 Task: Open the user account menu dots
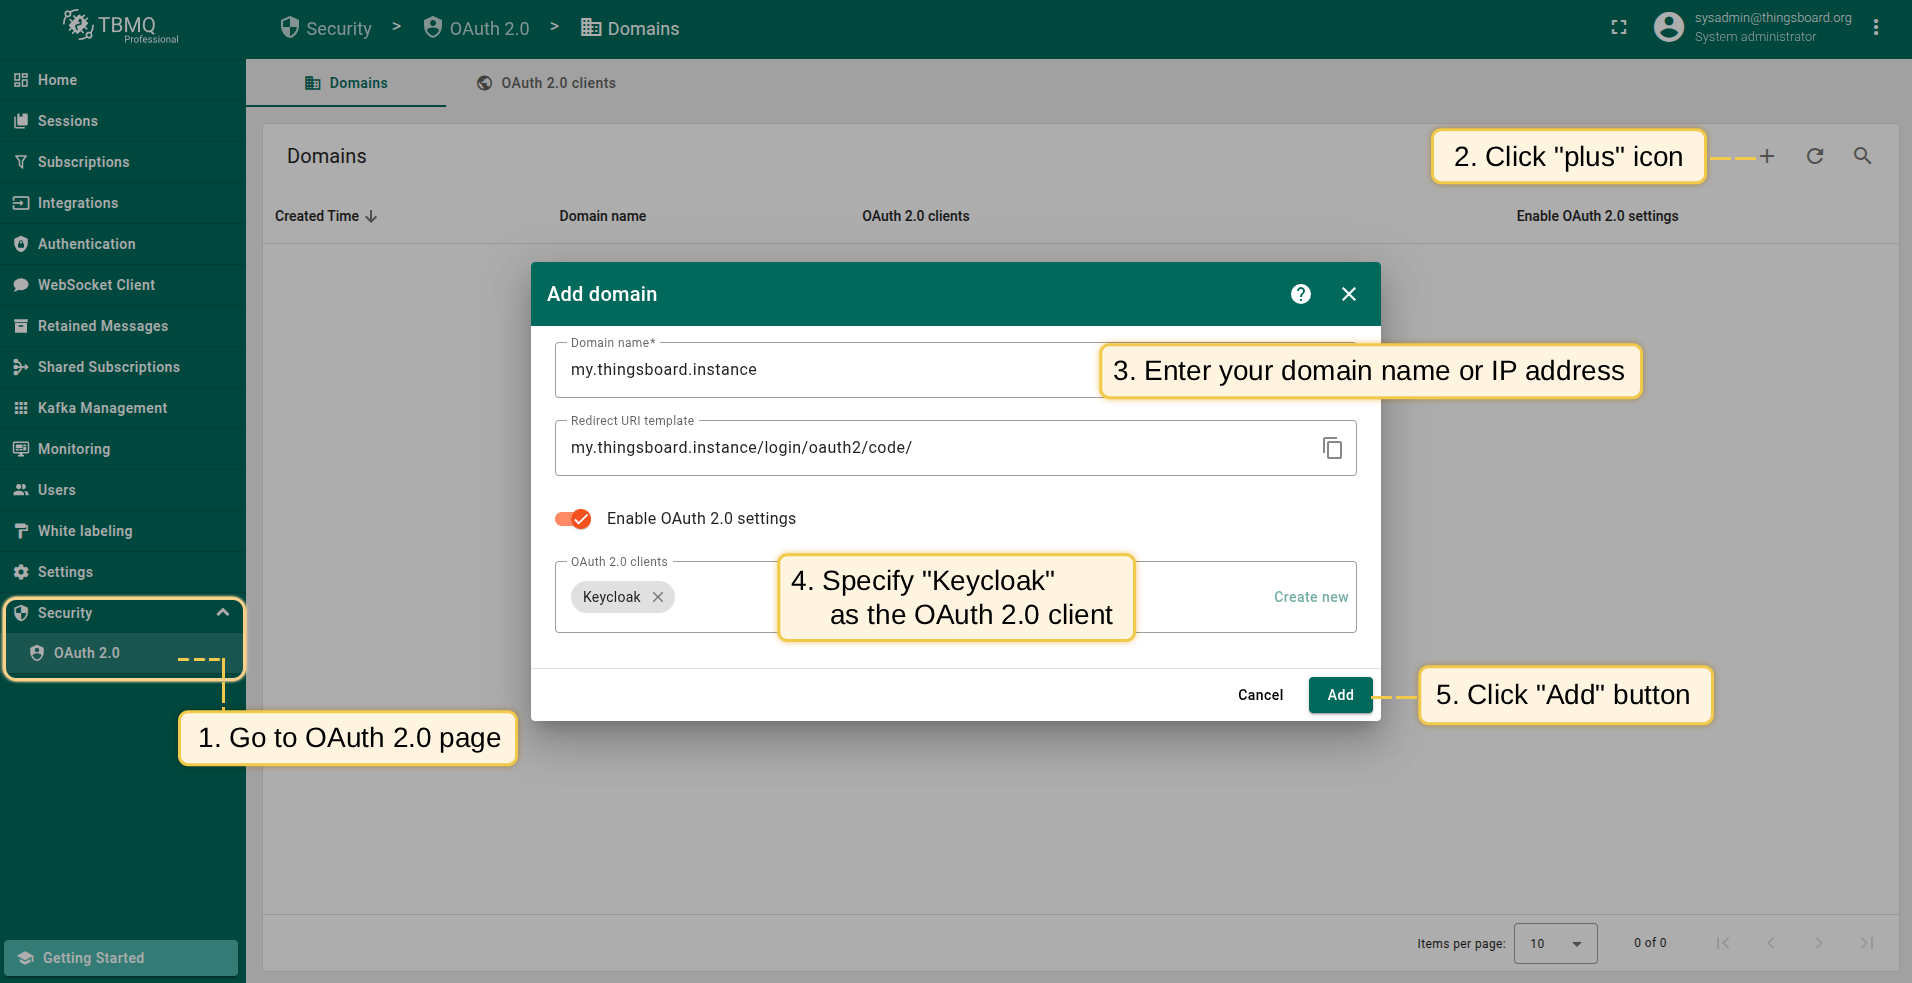(1876, 28)
